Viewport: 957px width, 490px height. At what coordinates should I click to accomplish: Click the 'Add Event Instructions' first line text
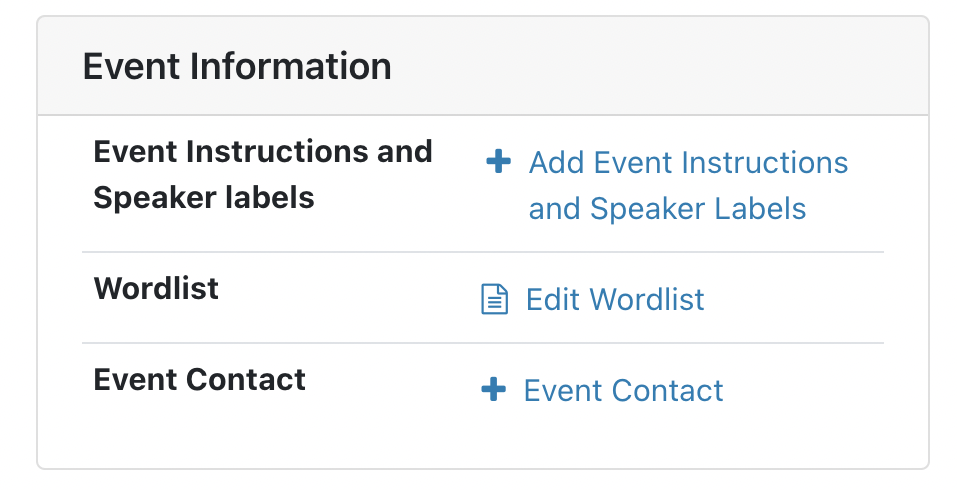(x=688, y=162)
